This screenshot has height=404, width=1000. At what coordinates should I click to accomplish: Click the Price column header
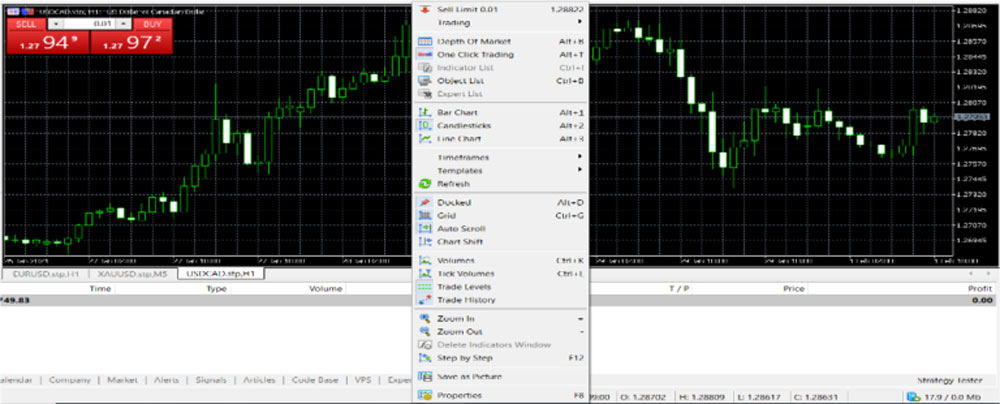793,288
